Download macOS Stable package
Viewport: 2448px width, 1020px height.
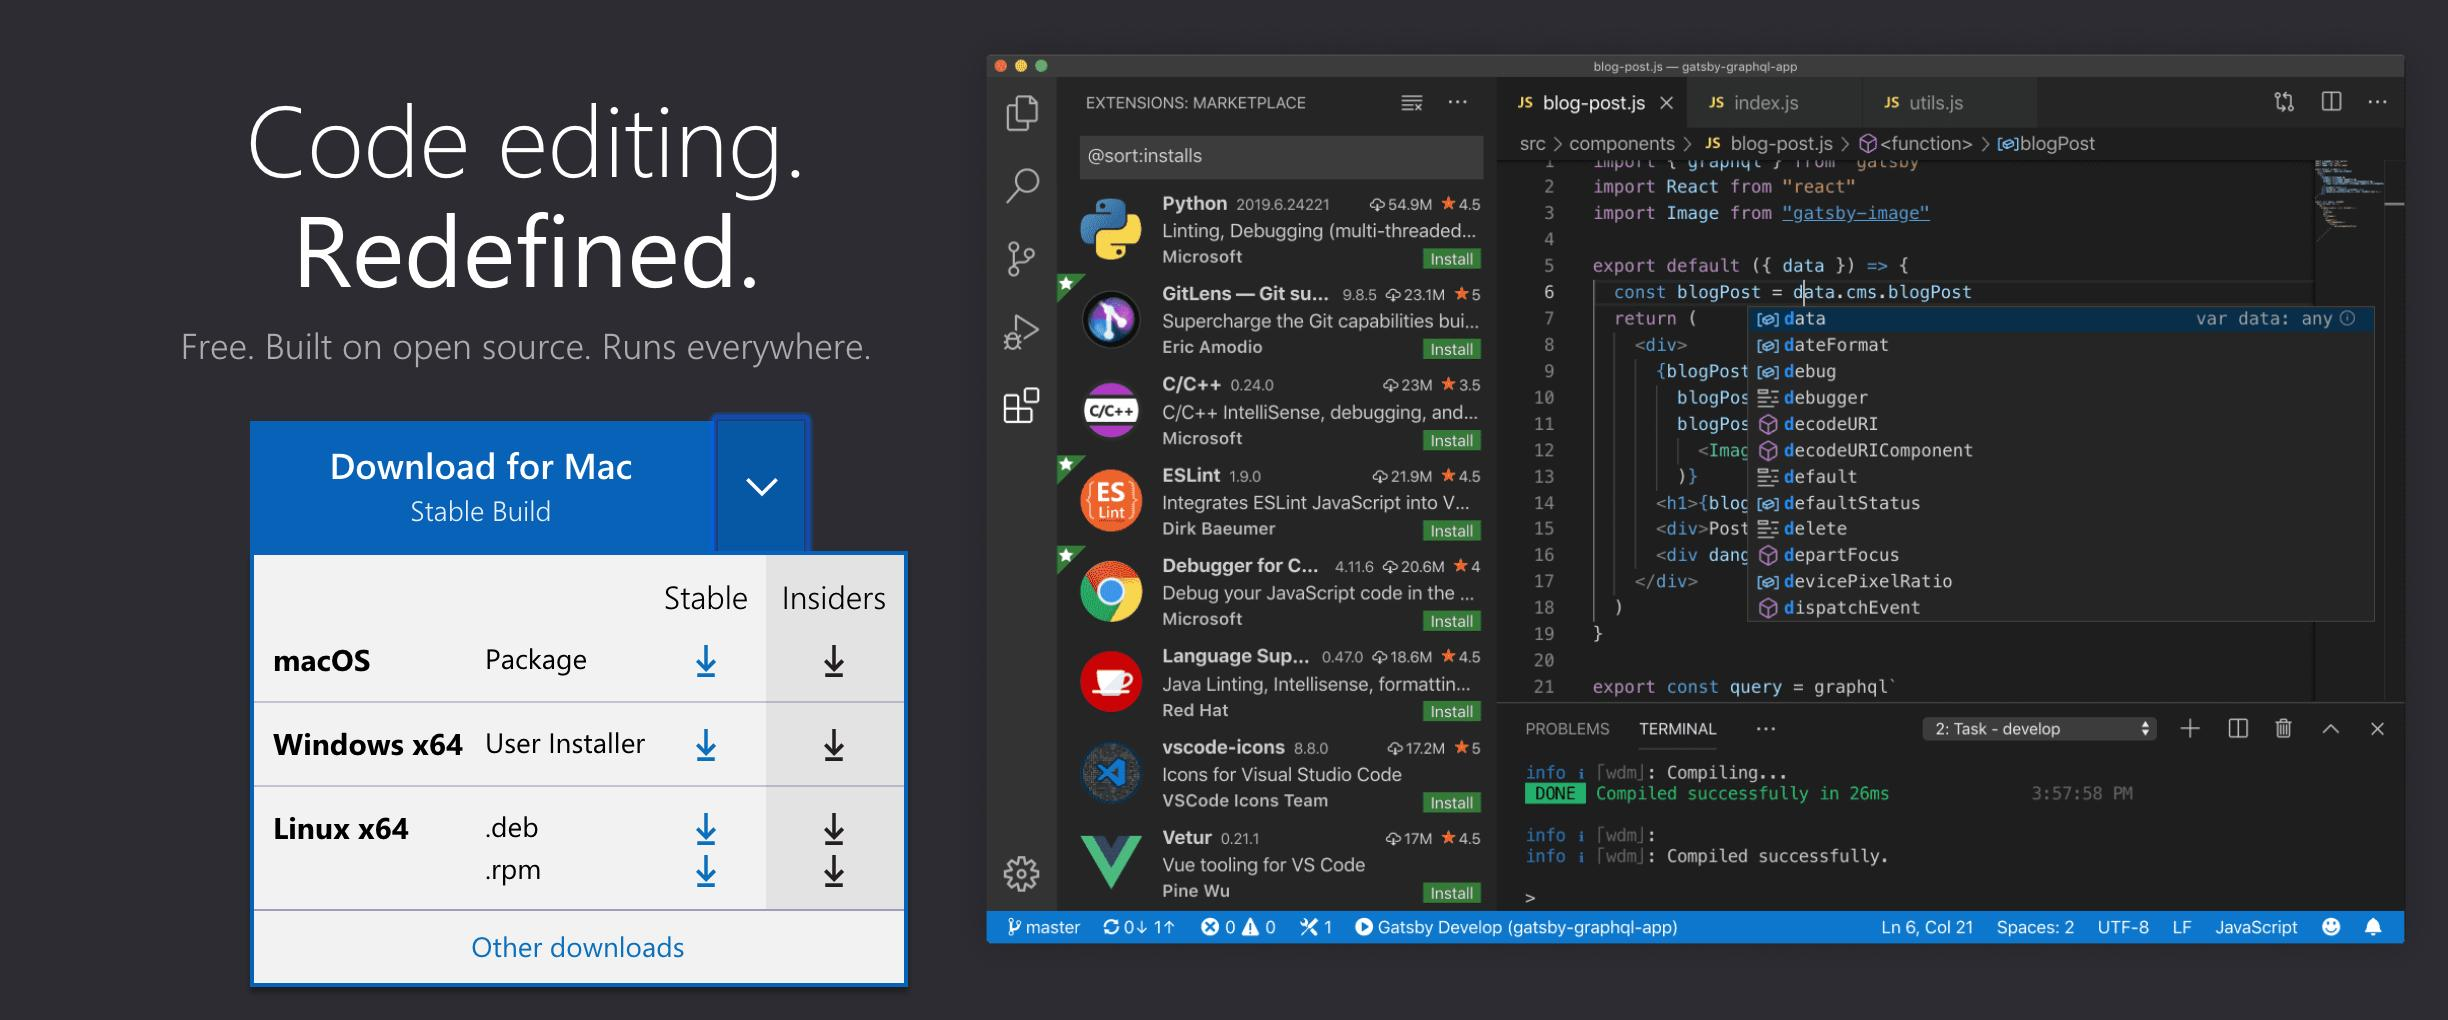tap(706, 661)
